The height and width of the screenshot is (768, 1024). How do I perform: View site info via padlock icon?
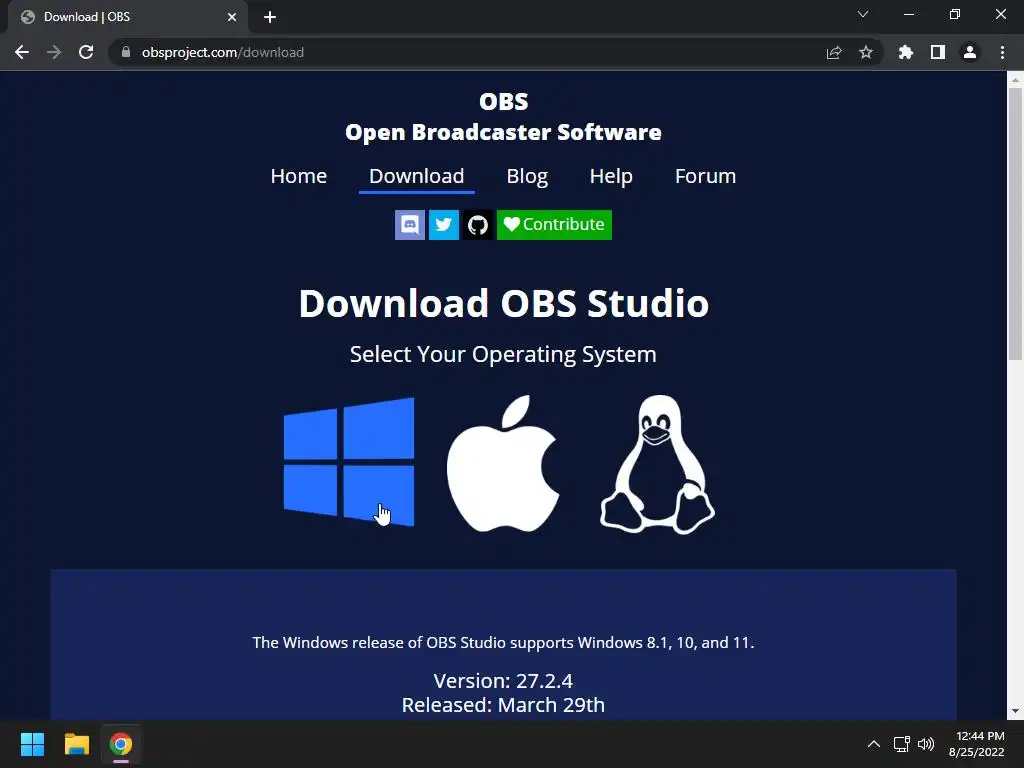coord(126,52)
